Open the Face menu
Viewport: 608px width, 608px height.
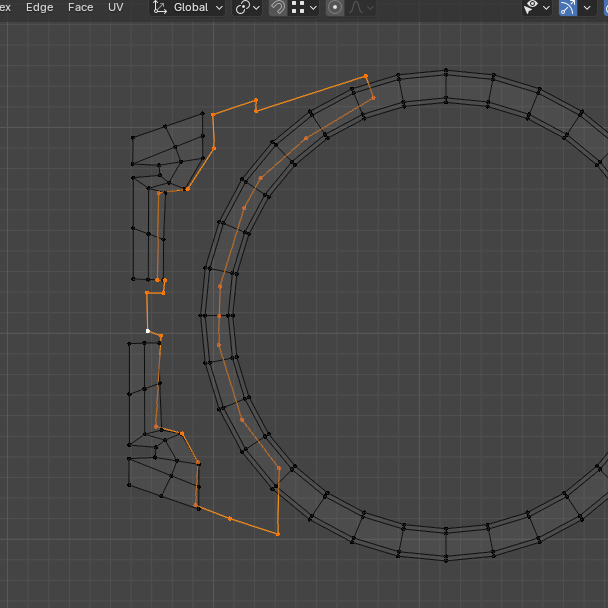click(x=80, y=7)
